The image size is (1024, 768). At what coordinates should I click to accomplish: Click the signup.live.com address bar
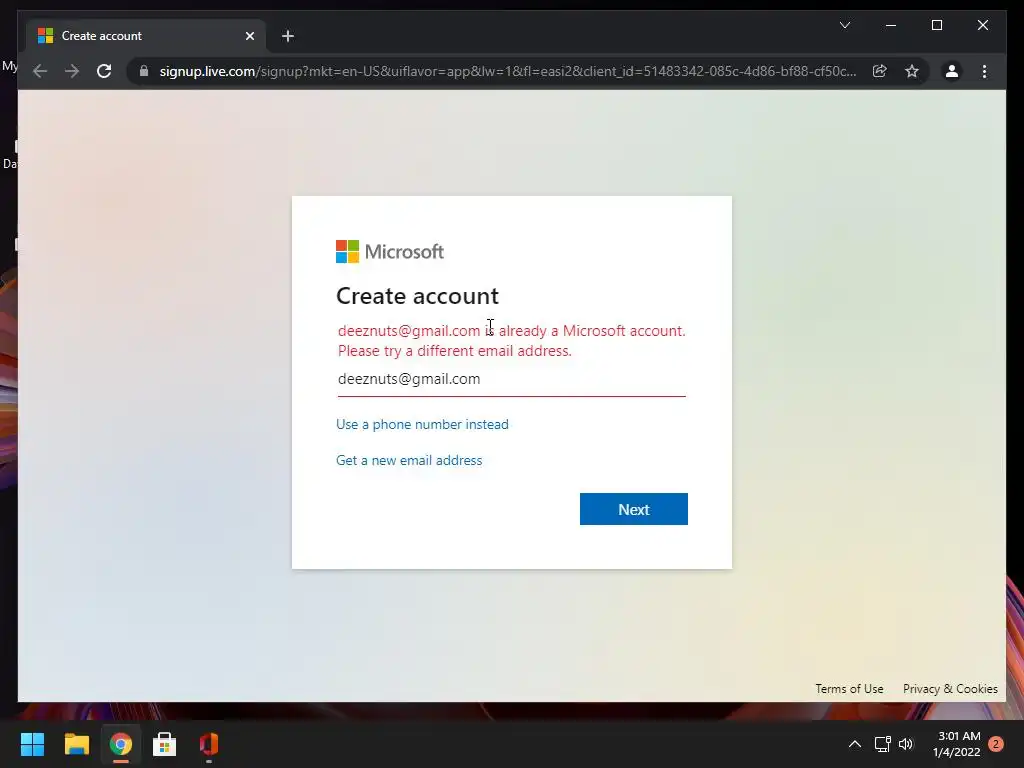click(x=507, y=71)
